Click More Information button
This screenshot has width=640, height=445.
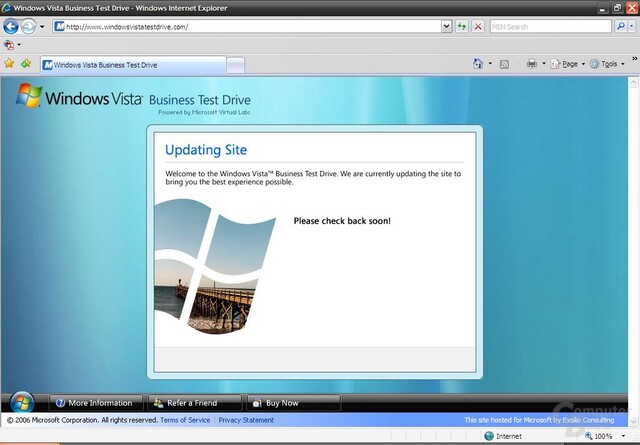[x=96, y=403]
